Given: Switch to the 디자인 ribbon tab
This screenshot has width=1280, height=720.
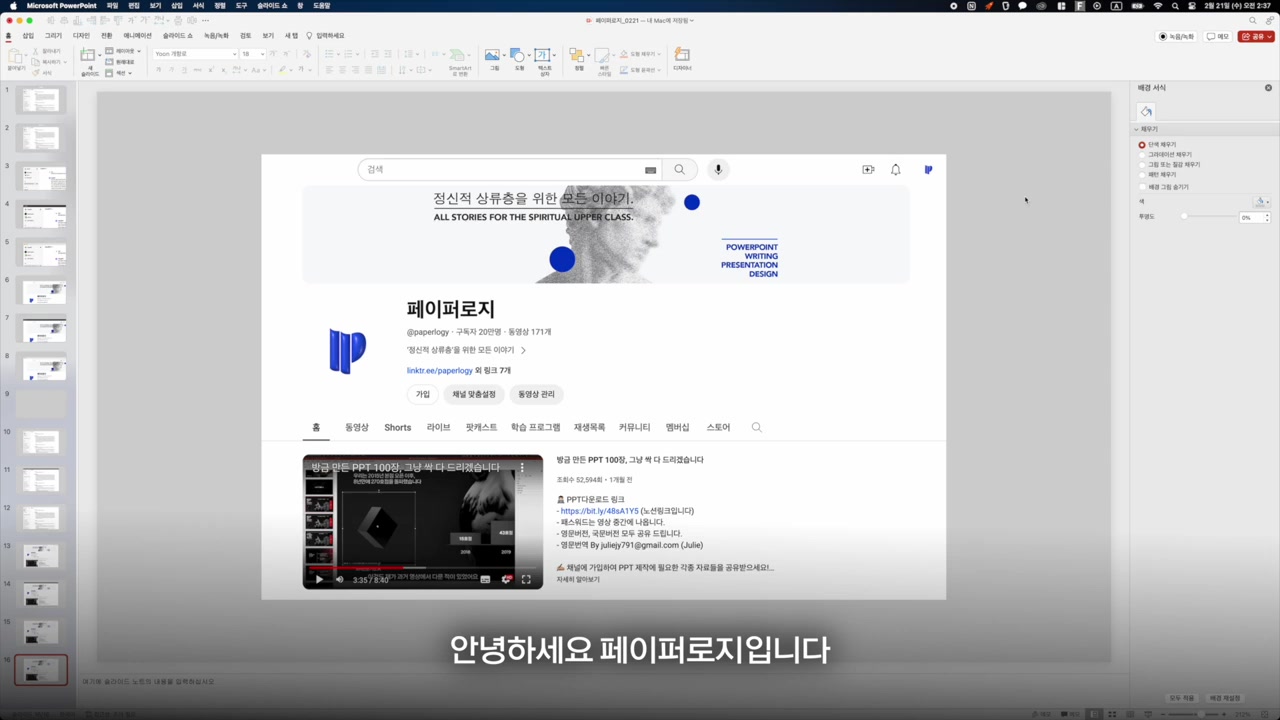Looking at the screenshot, I should 81,36.
